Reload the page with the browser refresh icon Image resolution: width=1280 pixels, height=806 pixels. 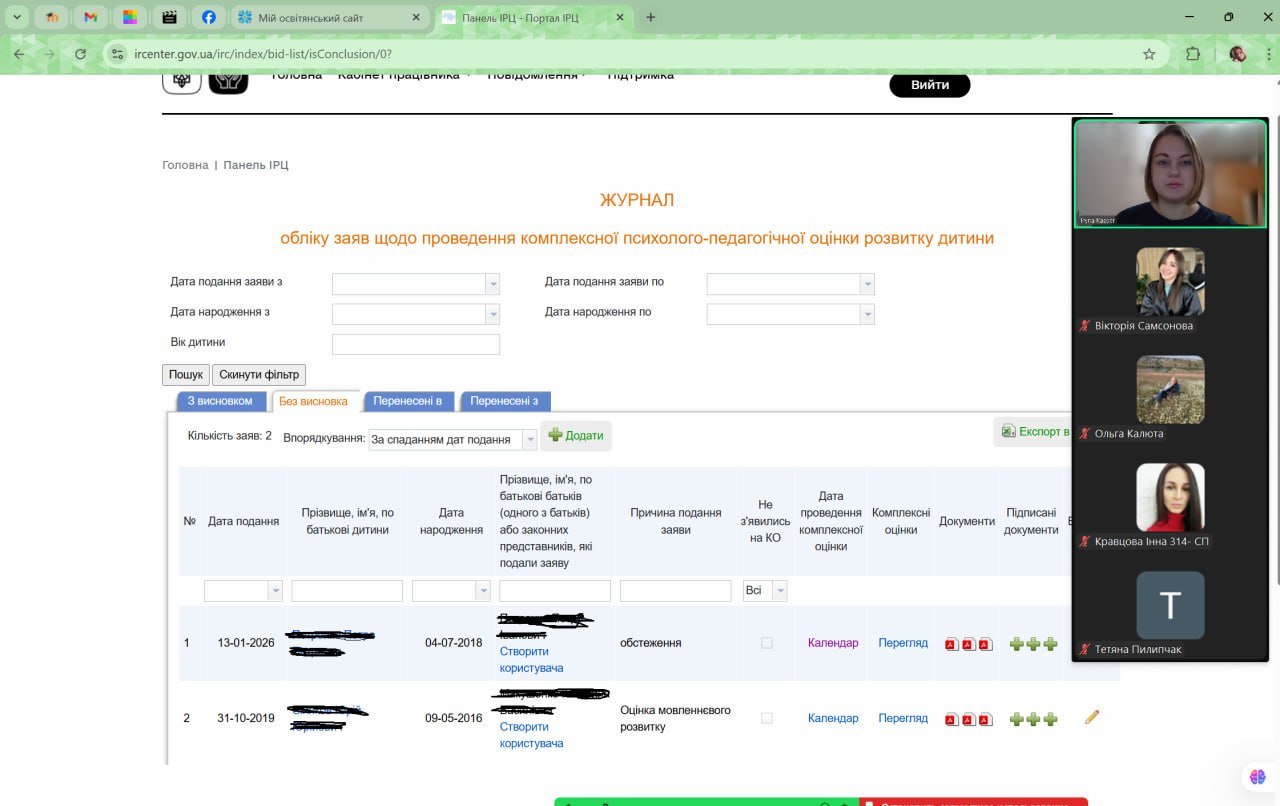pos(80,54)
